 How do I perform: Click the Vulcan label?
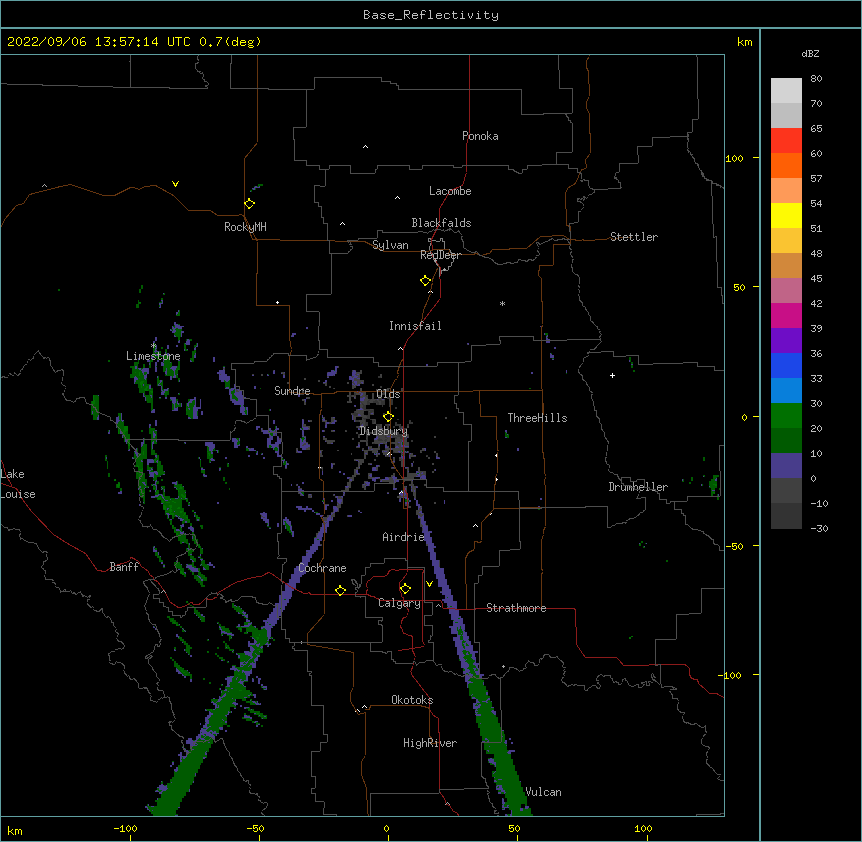tap(543, 792)
